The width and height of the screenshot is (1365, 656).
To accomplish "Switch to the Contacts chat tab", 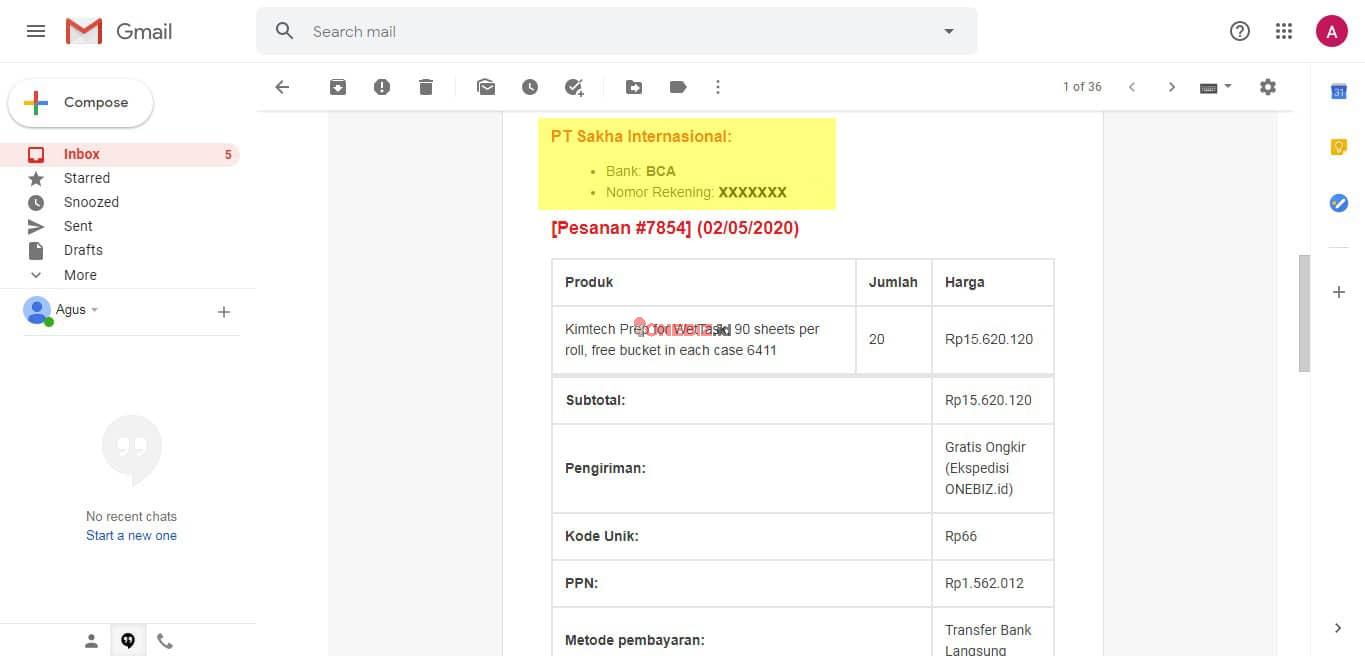I will pos(91,641).
